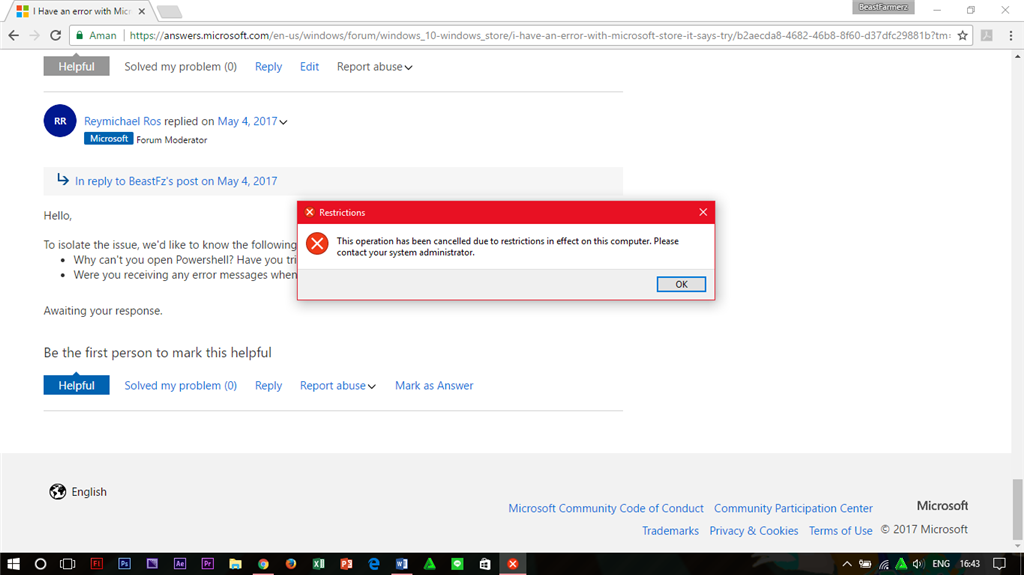The image size is (1024, 575).
Task: Open the volume control in system tray
Action: 918,564
